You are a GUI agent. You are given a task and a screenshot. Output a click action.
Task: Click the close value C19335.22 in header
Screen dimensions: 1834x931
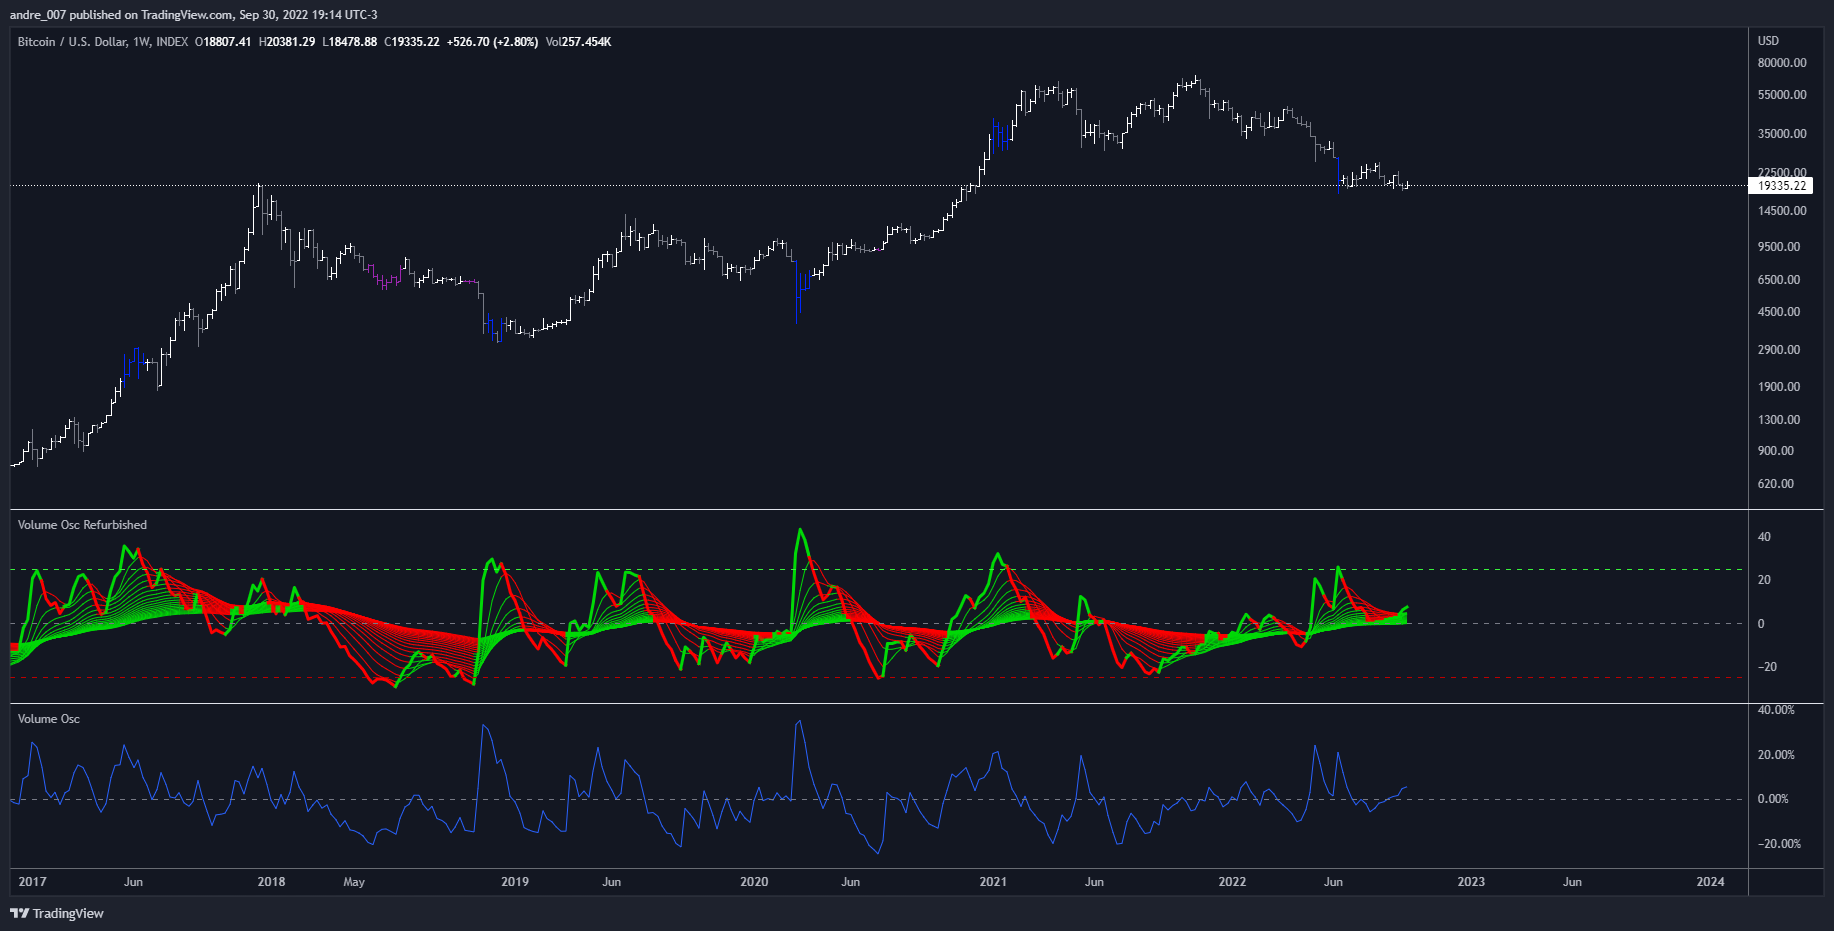click(412, 42)
